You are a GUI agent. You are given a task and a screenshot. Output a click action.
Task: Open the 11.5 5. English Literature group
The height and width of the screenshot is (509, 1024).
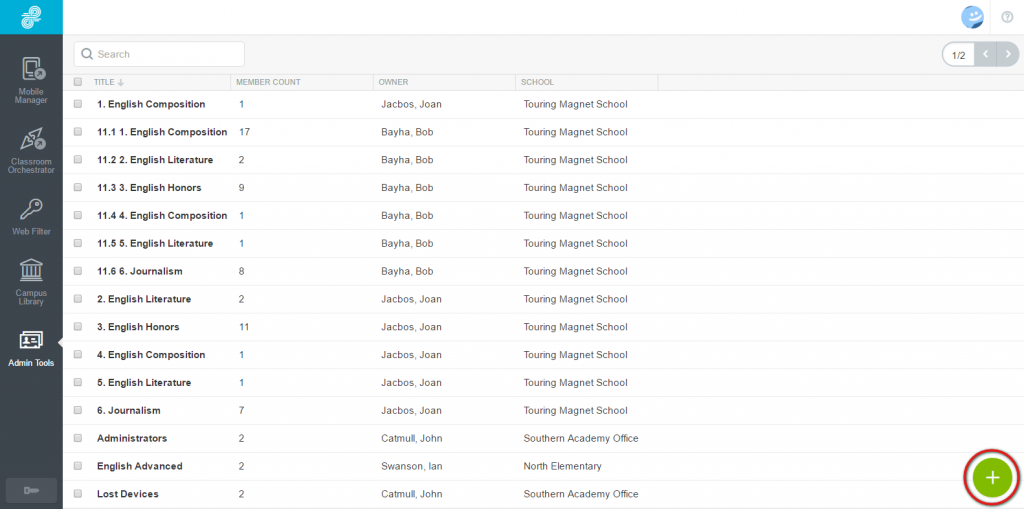pos(155,243)
